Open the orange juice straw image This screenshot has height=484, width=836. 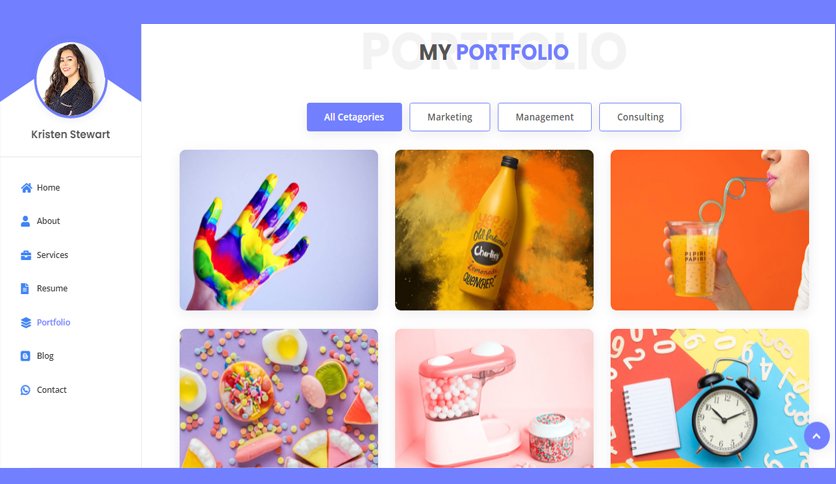coord(710,230)
